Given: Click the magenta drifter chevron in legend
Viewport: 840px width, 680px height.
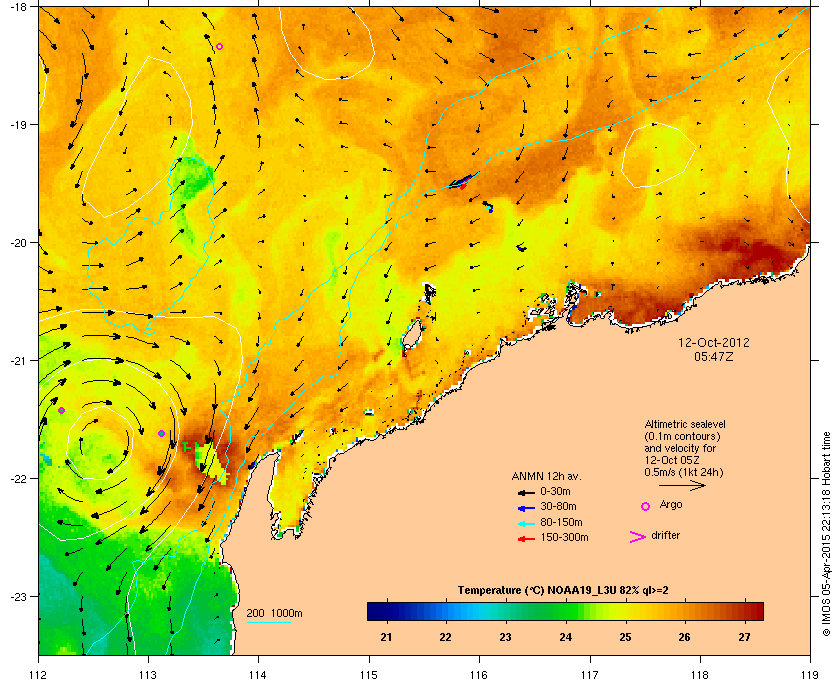Looking at the screenshot, I should coord(638,537).
